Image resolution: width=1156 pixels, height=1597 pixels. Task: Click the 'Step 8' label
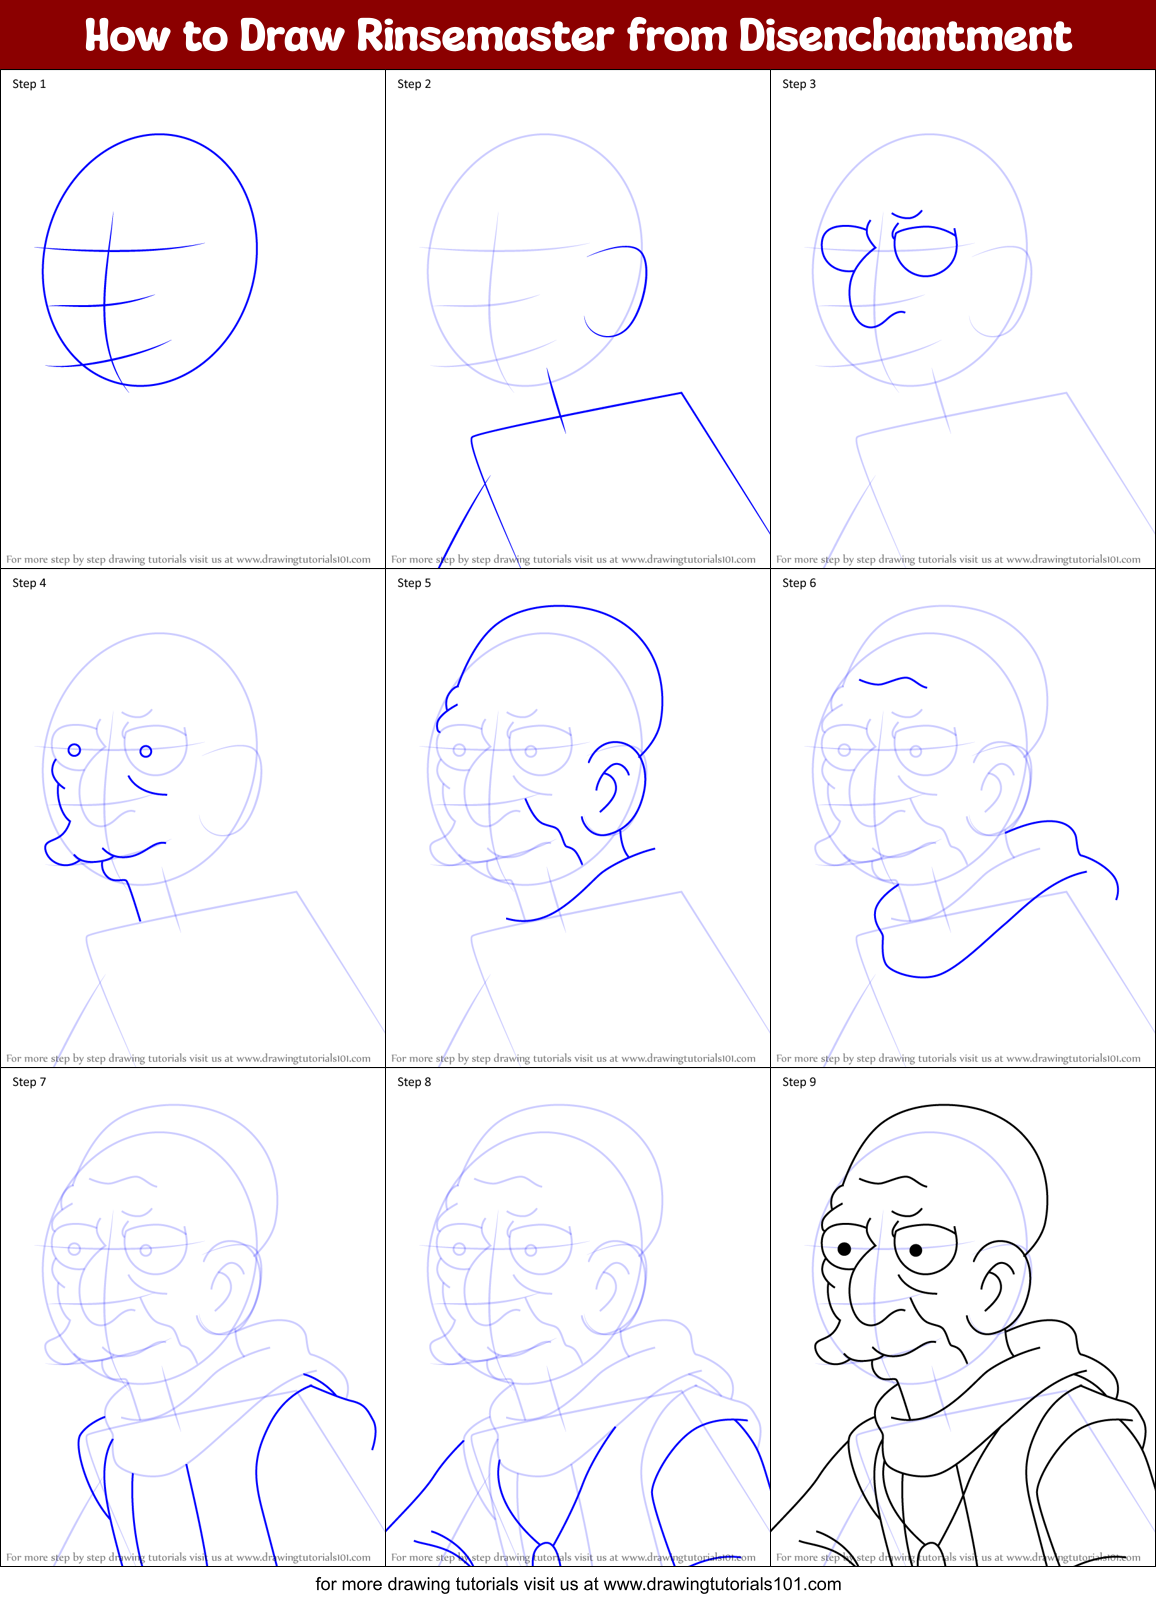(x=414, y=1082)
